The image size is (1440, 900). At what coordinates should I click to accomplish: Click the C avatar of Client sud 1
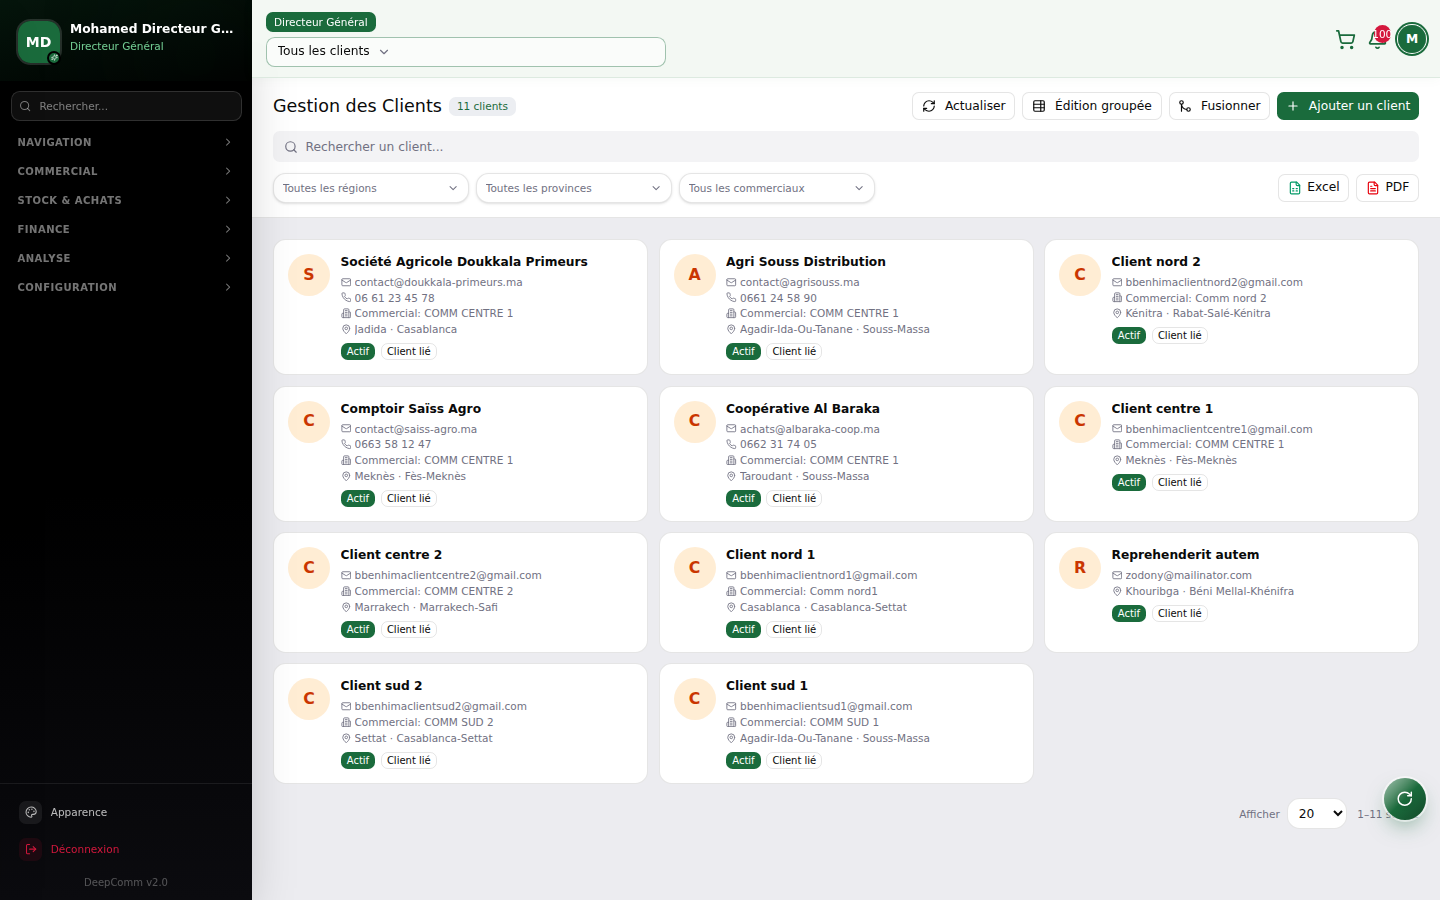(x=694, y=698)
